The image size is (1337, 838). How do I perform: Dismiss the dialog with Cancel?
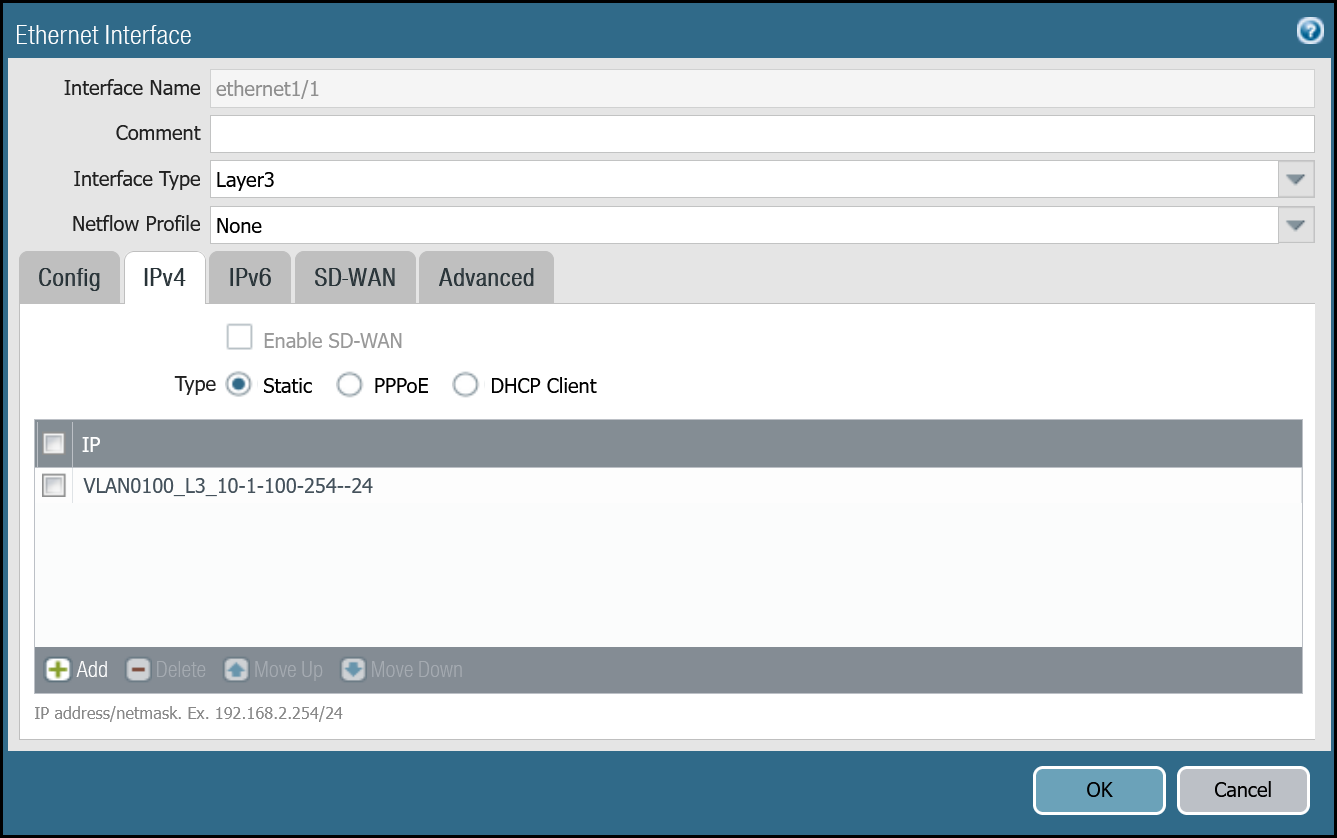[x=1243, y=789]
